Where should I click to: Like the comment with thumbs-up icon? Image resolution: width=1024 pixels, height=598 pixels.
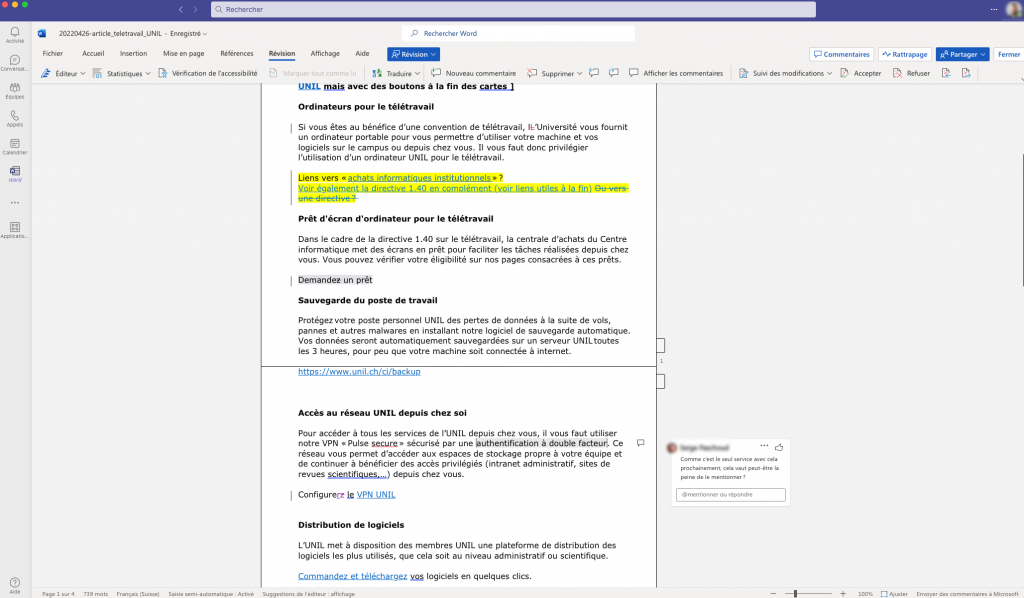coord(778,446)
